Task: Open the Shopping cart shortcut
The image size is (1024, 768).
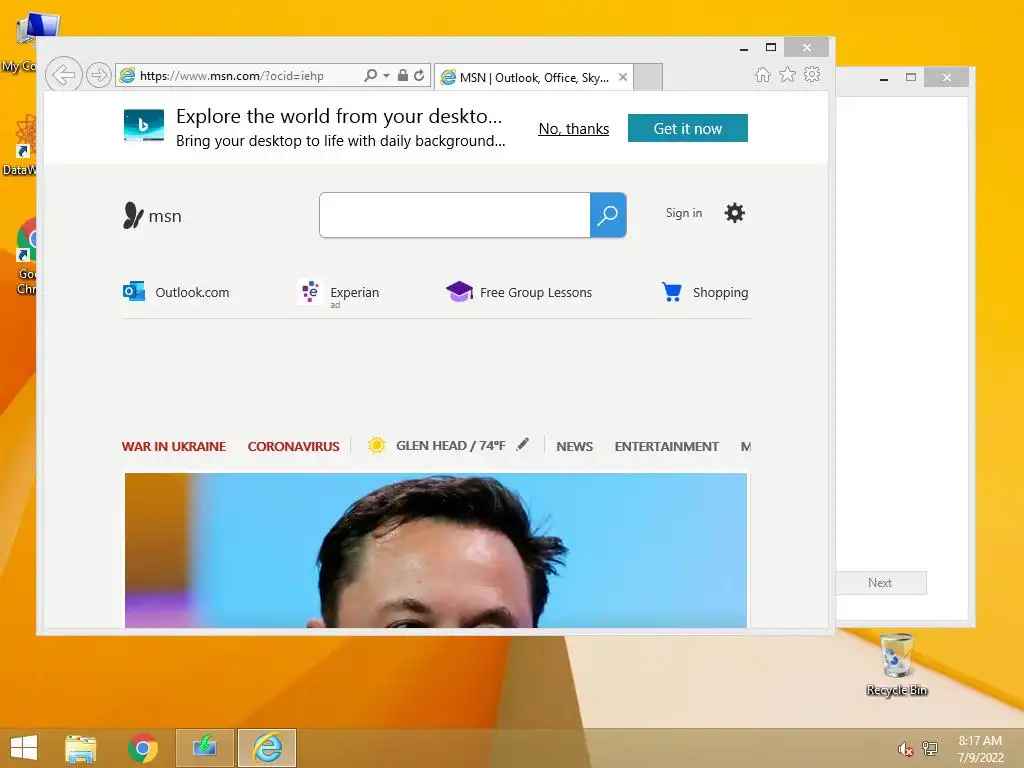Action: (x=705, y=292)
